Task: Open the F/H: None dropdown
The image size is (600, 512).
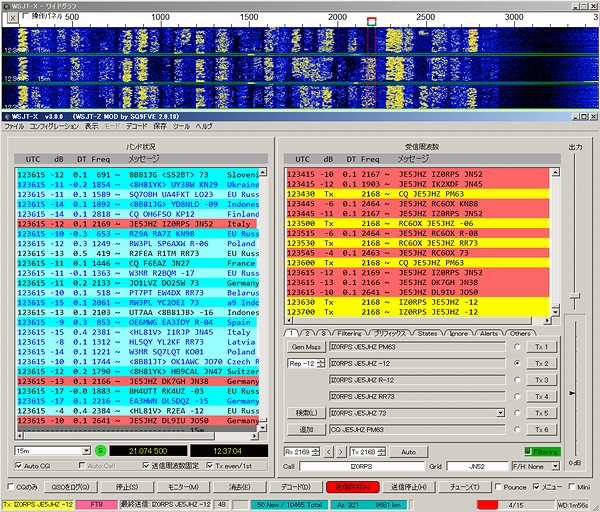Action: click(x=555, y=466)
